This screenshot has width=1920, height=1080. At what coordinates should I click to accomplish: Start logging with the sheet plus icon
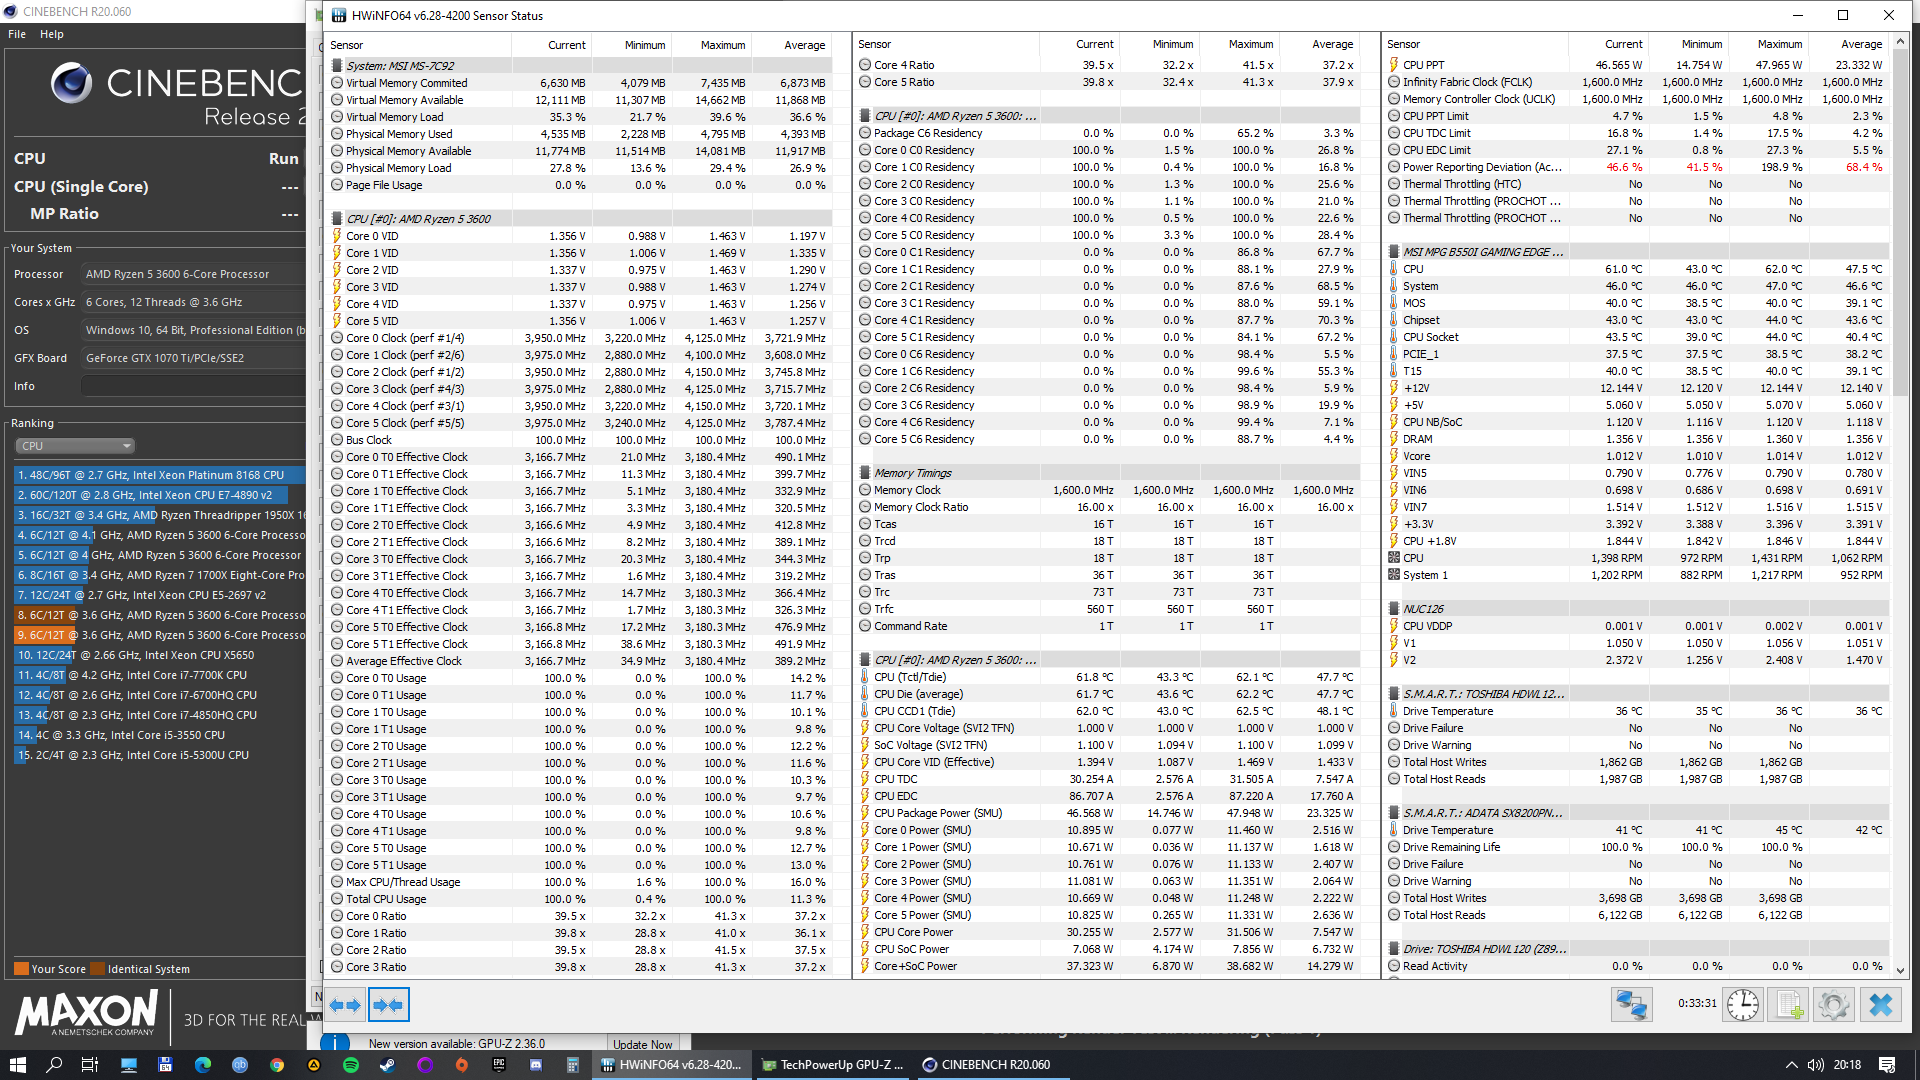coord(1789,1004)
